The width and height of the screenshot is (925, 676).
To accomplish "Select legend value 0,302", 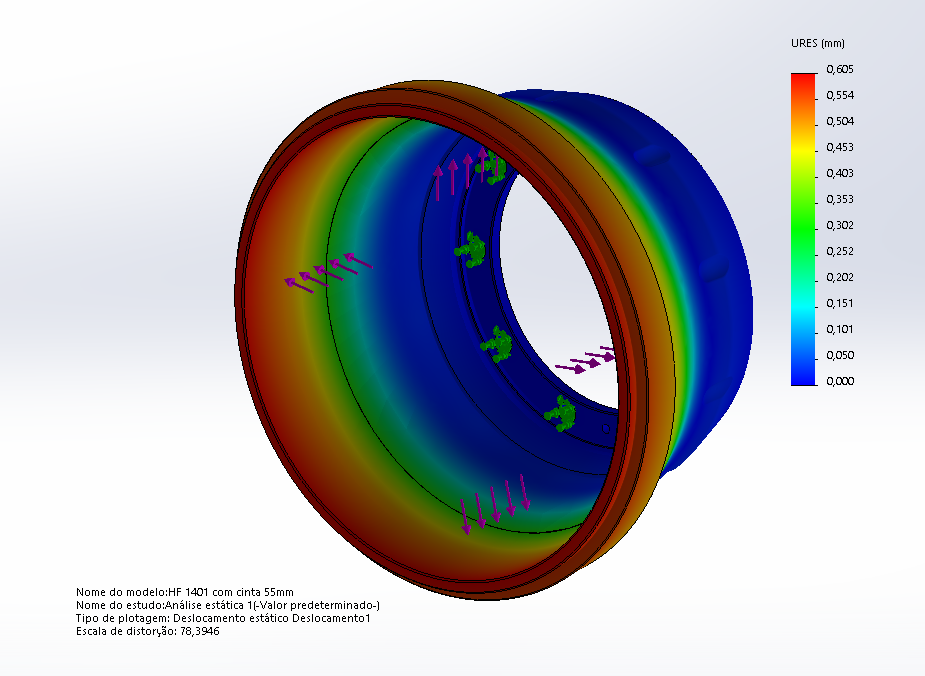I will point(839,225).
